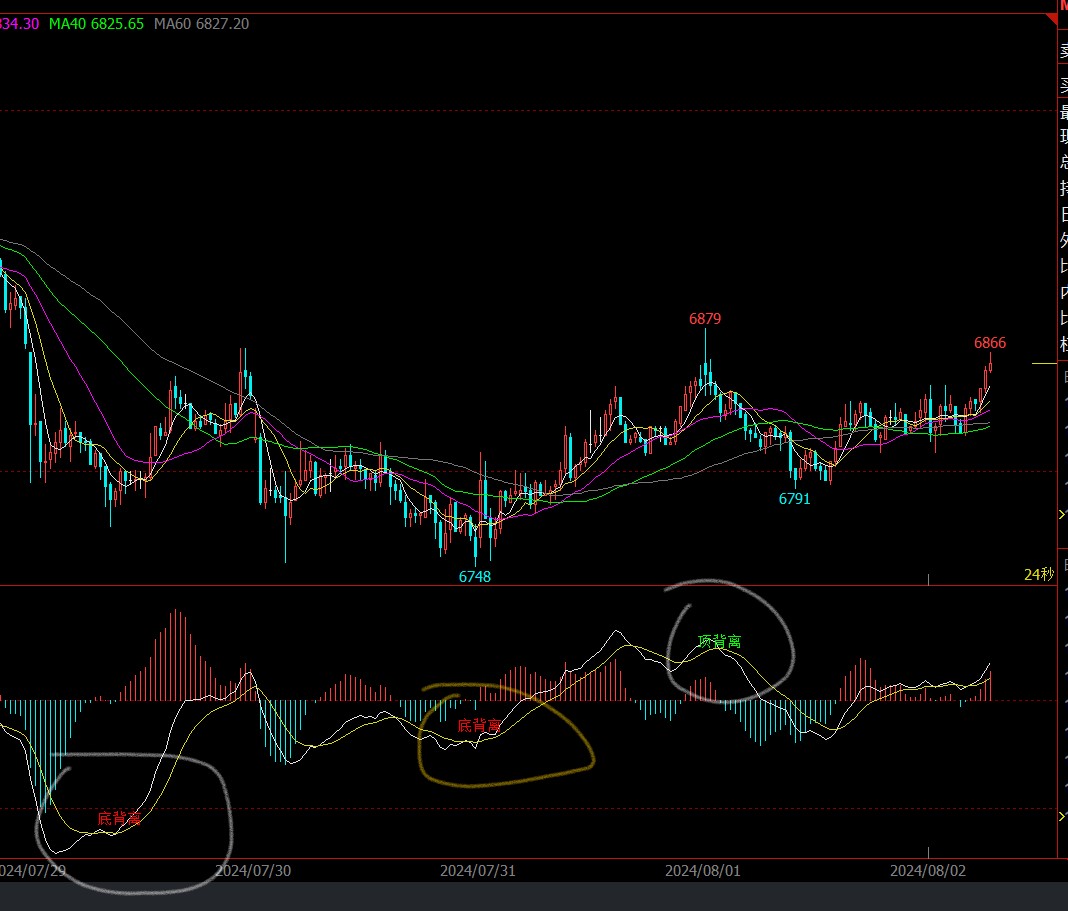The image size is (1068, 911).
Task: Select the 6866 latest high price label
Action: [x=990, y=343]
